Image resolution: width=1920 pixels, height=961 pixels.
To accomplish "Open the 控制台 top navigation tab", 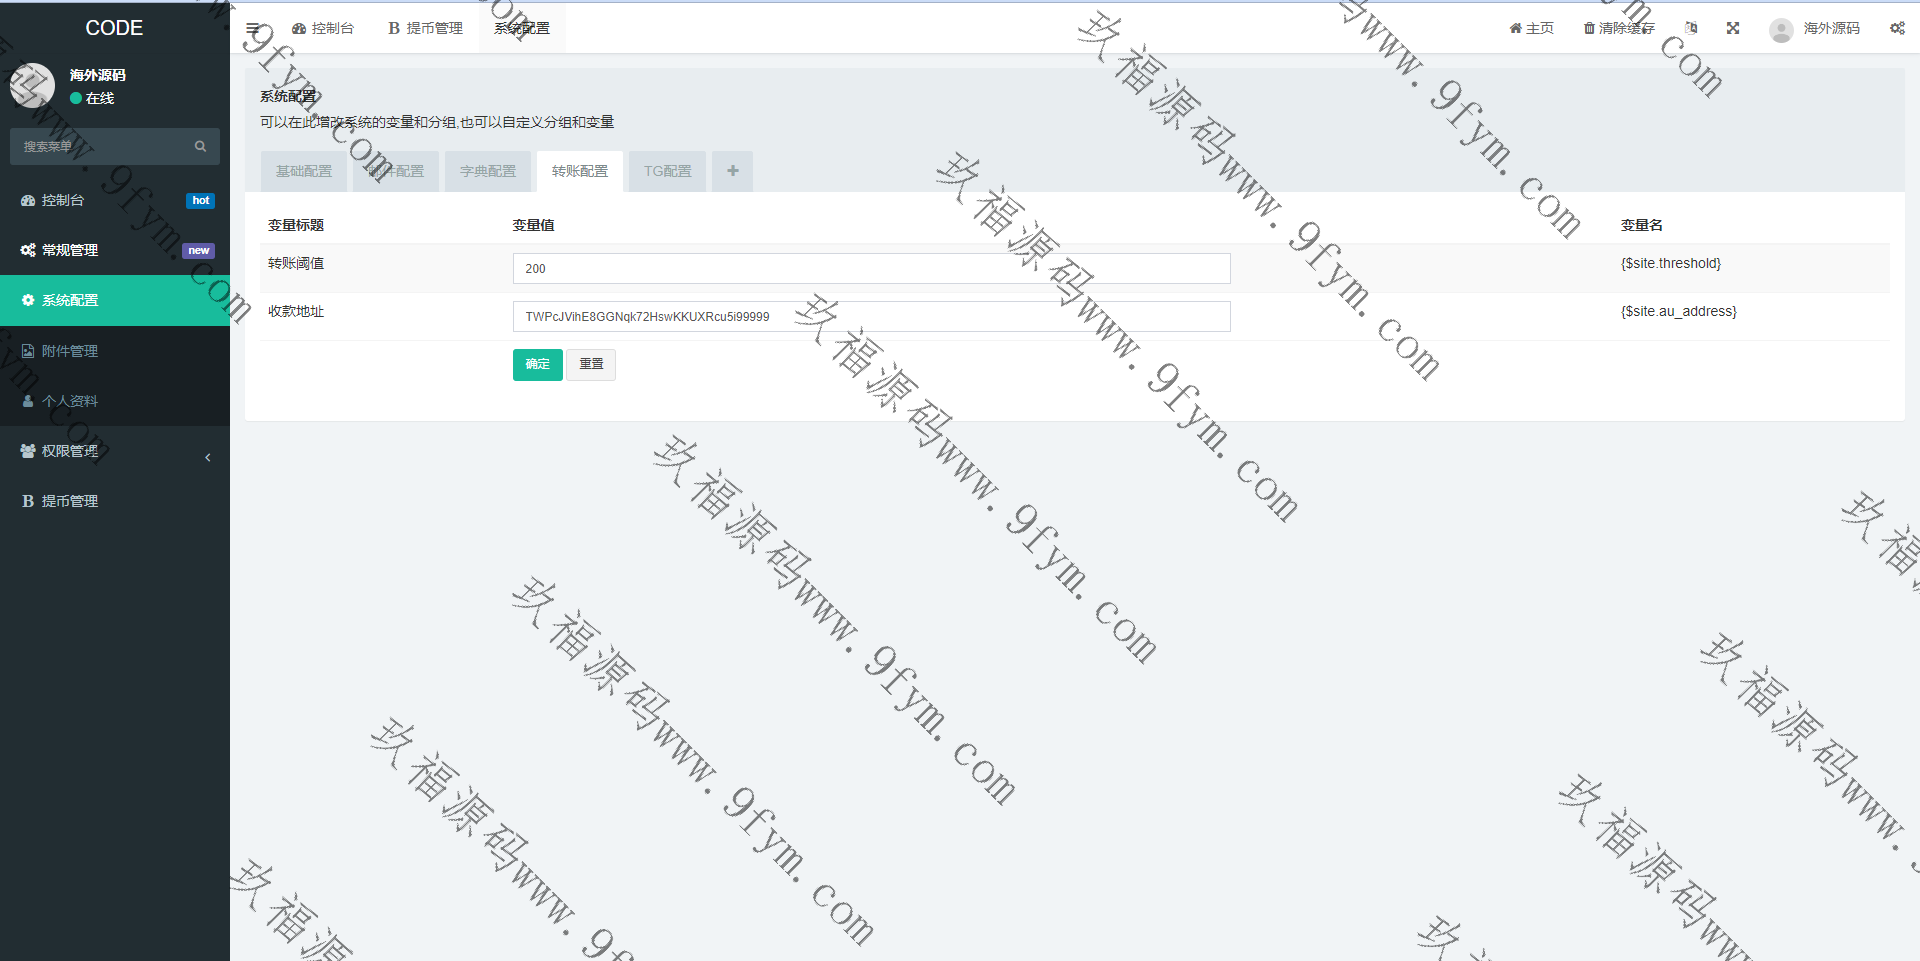I will 323,28.
